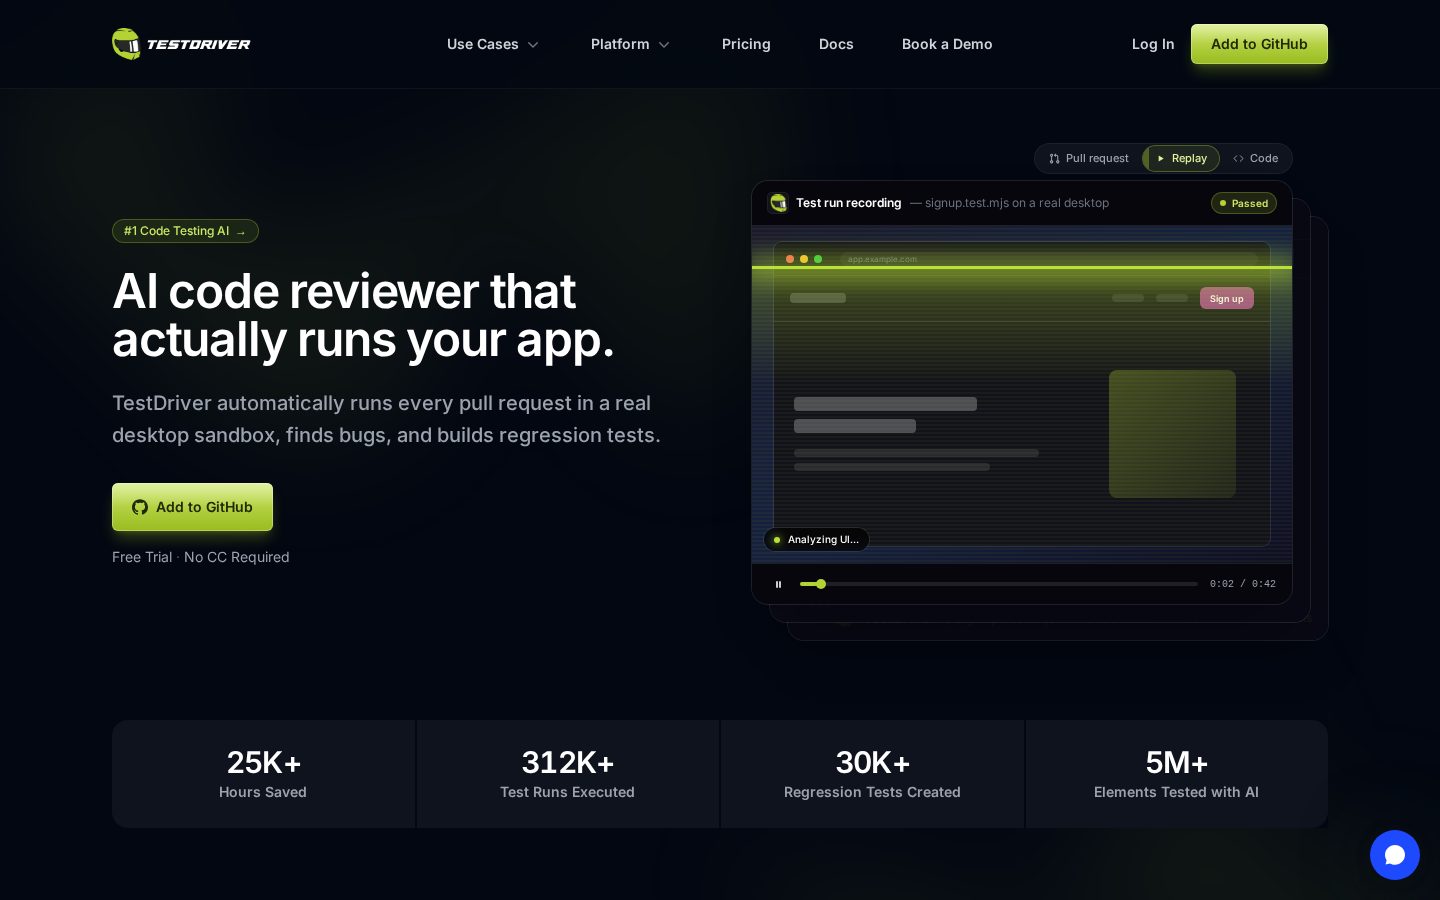1440x900 pixels.
Task: Click the 0:02 / 0:42 time display
Action: coord(1243,584)
